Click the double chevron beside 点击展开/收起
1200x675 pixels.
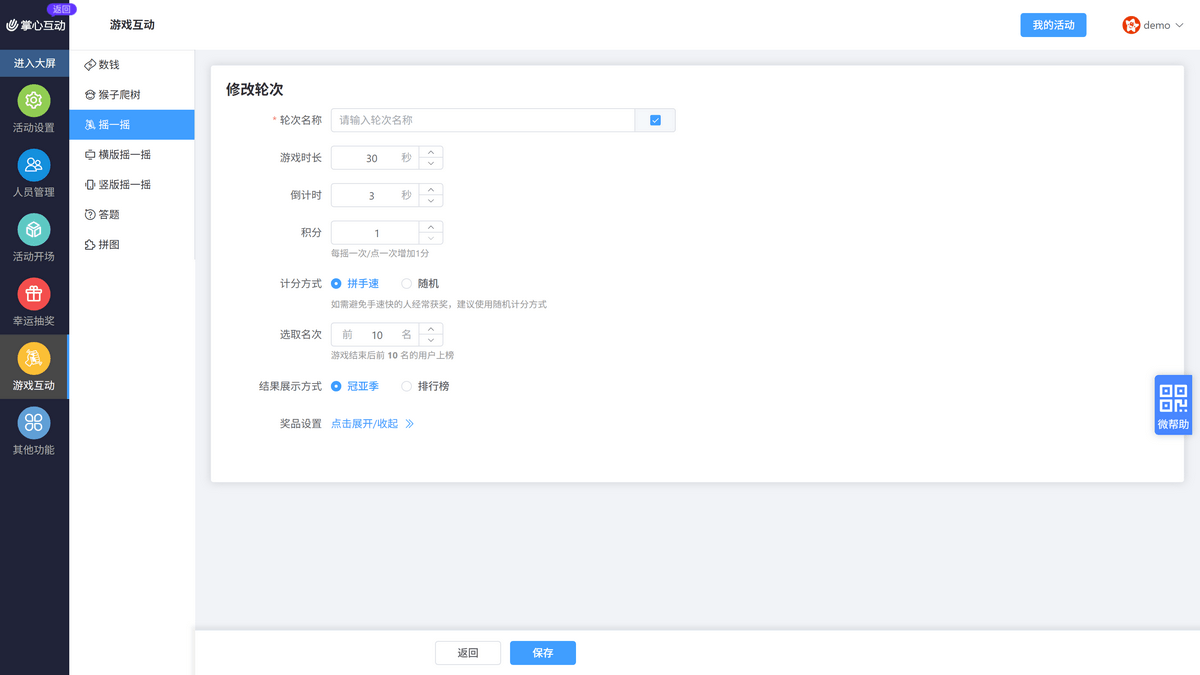(409, 424)
